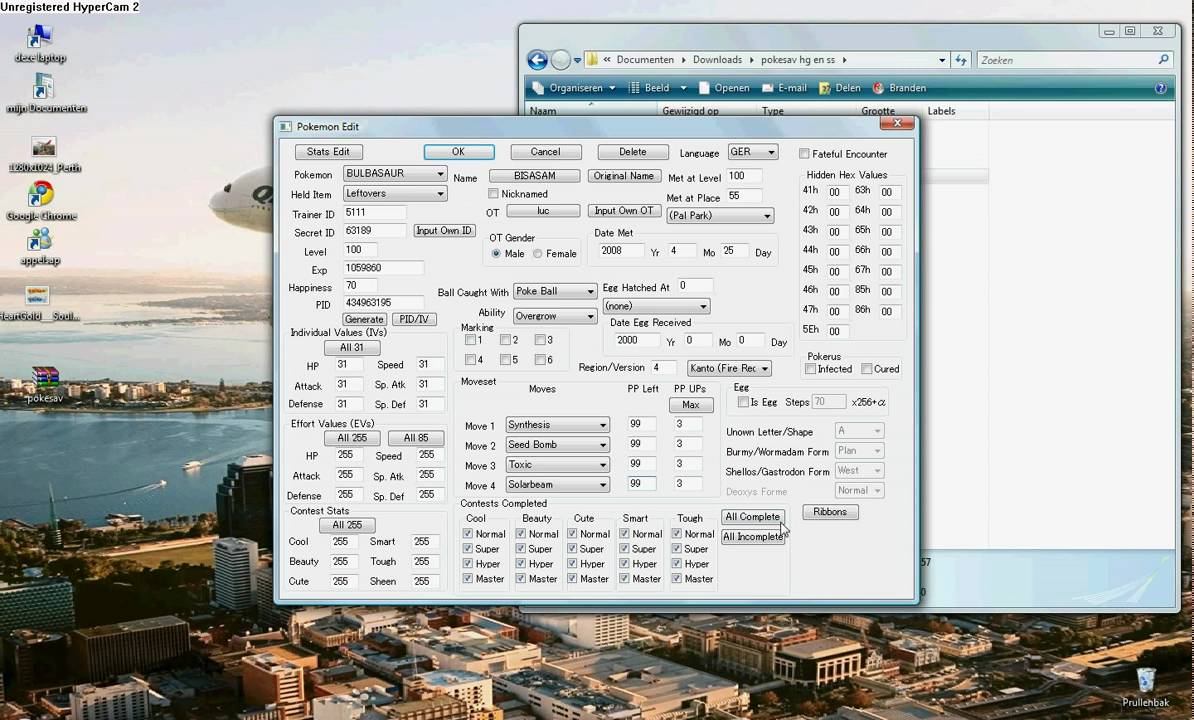Select the 'appelsap' desktop shortcut

(x=40, y=247)
